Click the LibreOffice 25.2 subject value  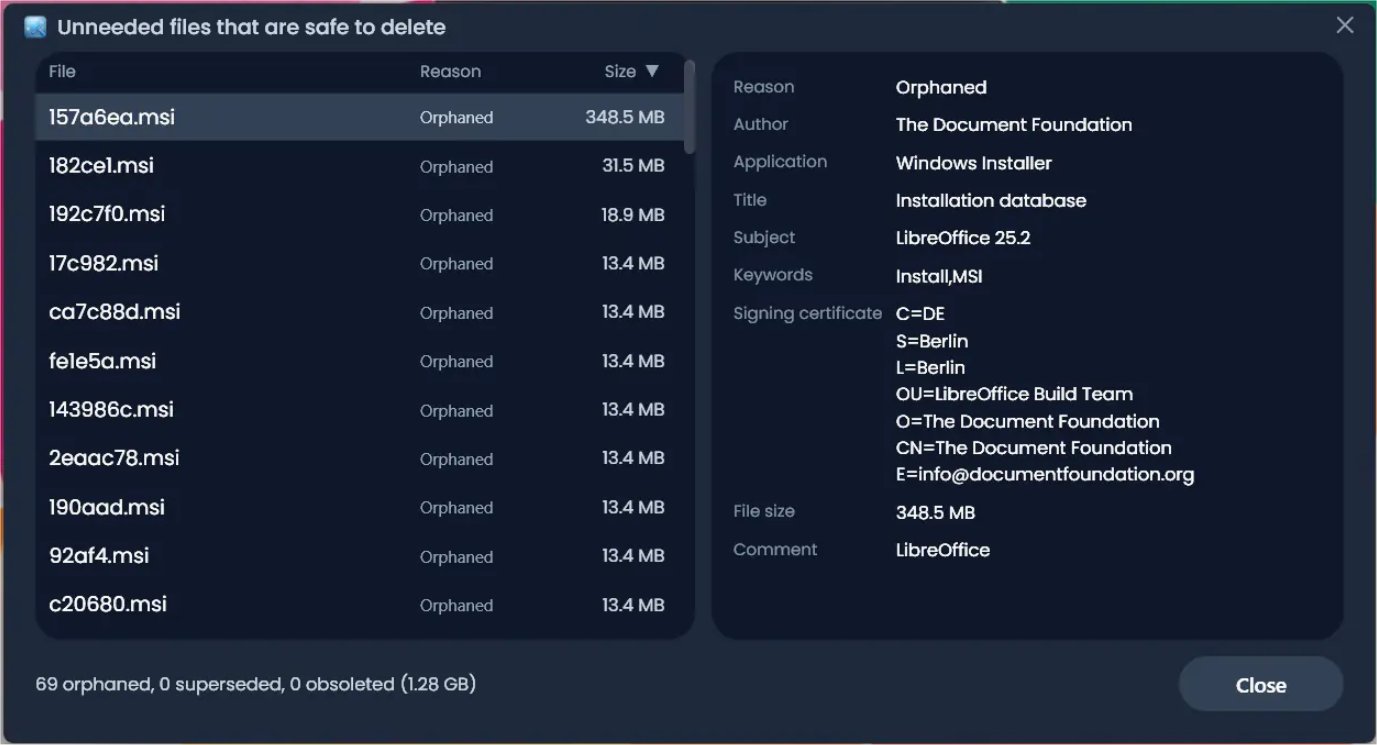[x=963, y=238]
